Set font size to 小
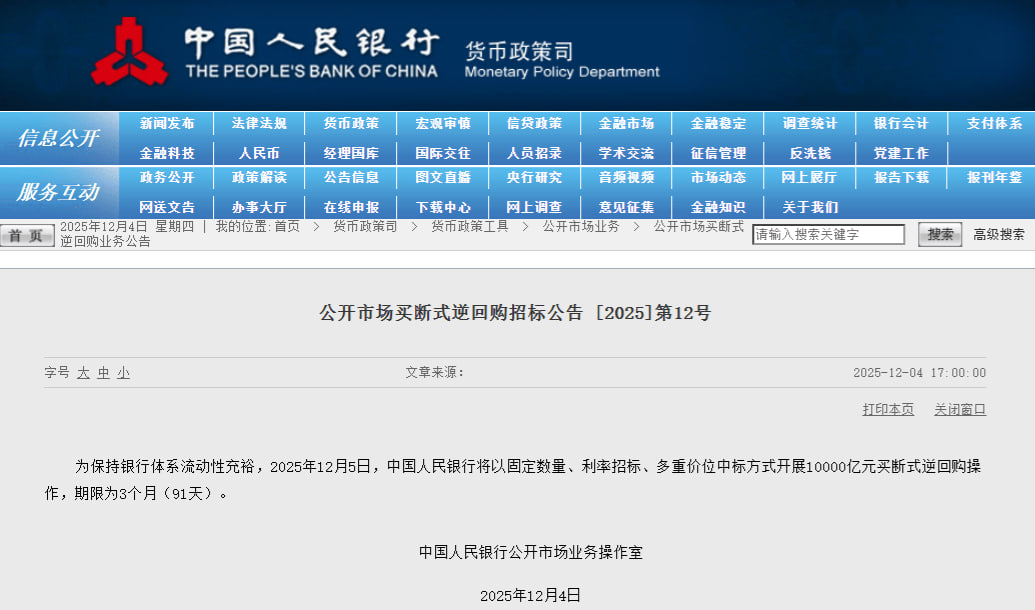The width and height of the screenshot is (1035, 610). click(123, 373)
